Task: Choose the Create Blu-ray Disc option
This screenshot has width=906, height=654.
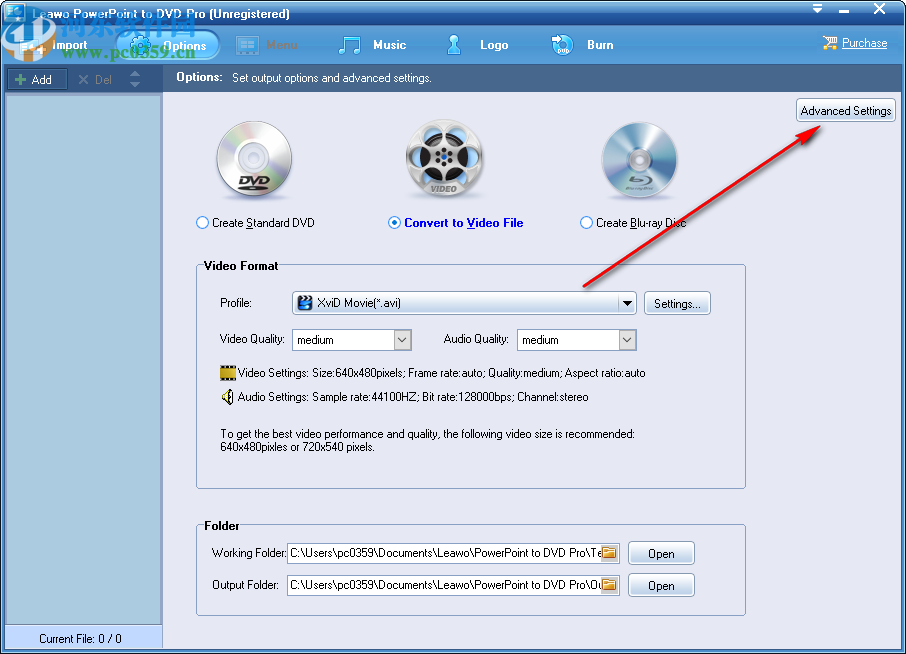Action: pos(586,222)
